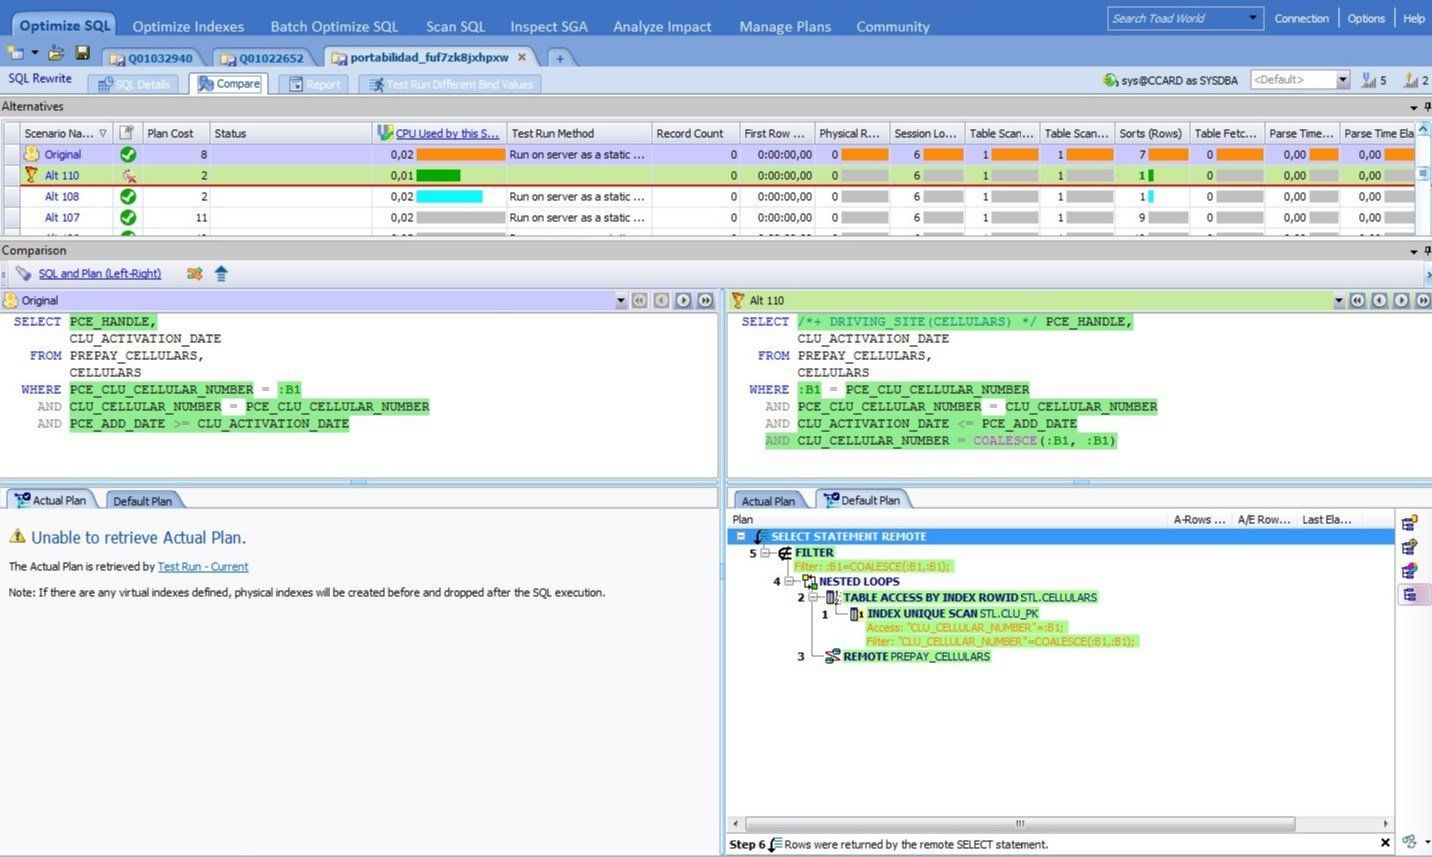Open the Comparison panel menu arrow
Image resolution: width=1432 pixels, height=857 pixels.
tap(1413, 251)
